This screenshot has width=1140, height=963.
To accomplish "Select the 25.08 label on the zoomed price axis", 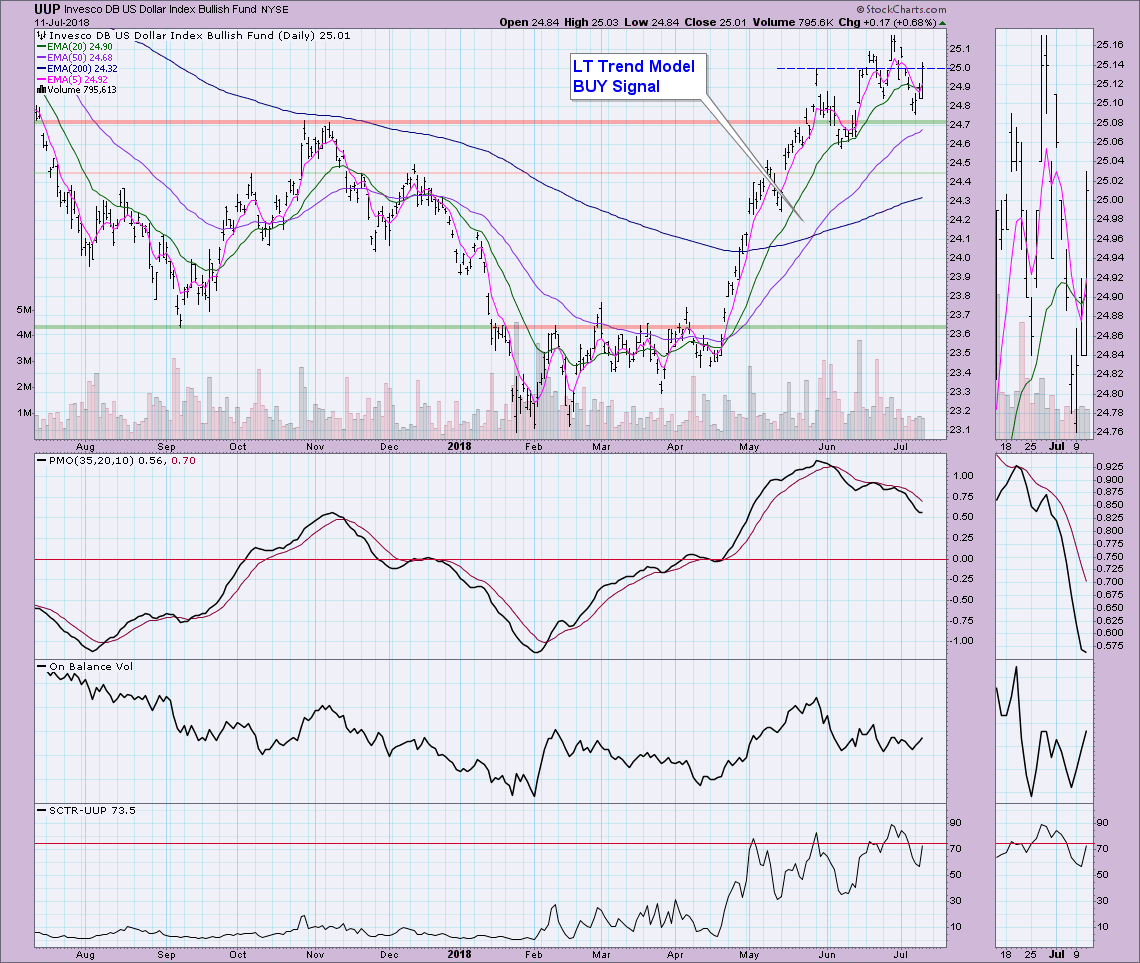I will [x=1109, y=122].
